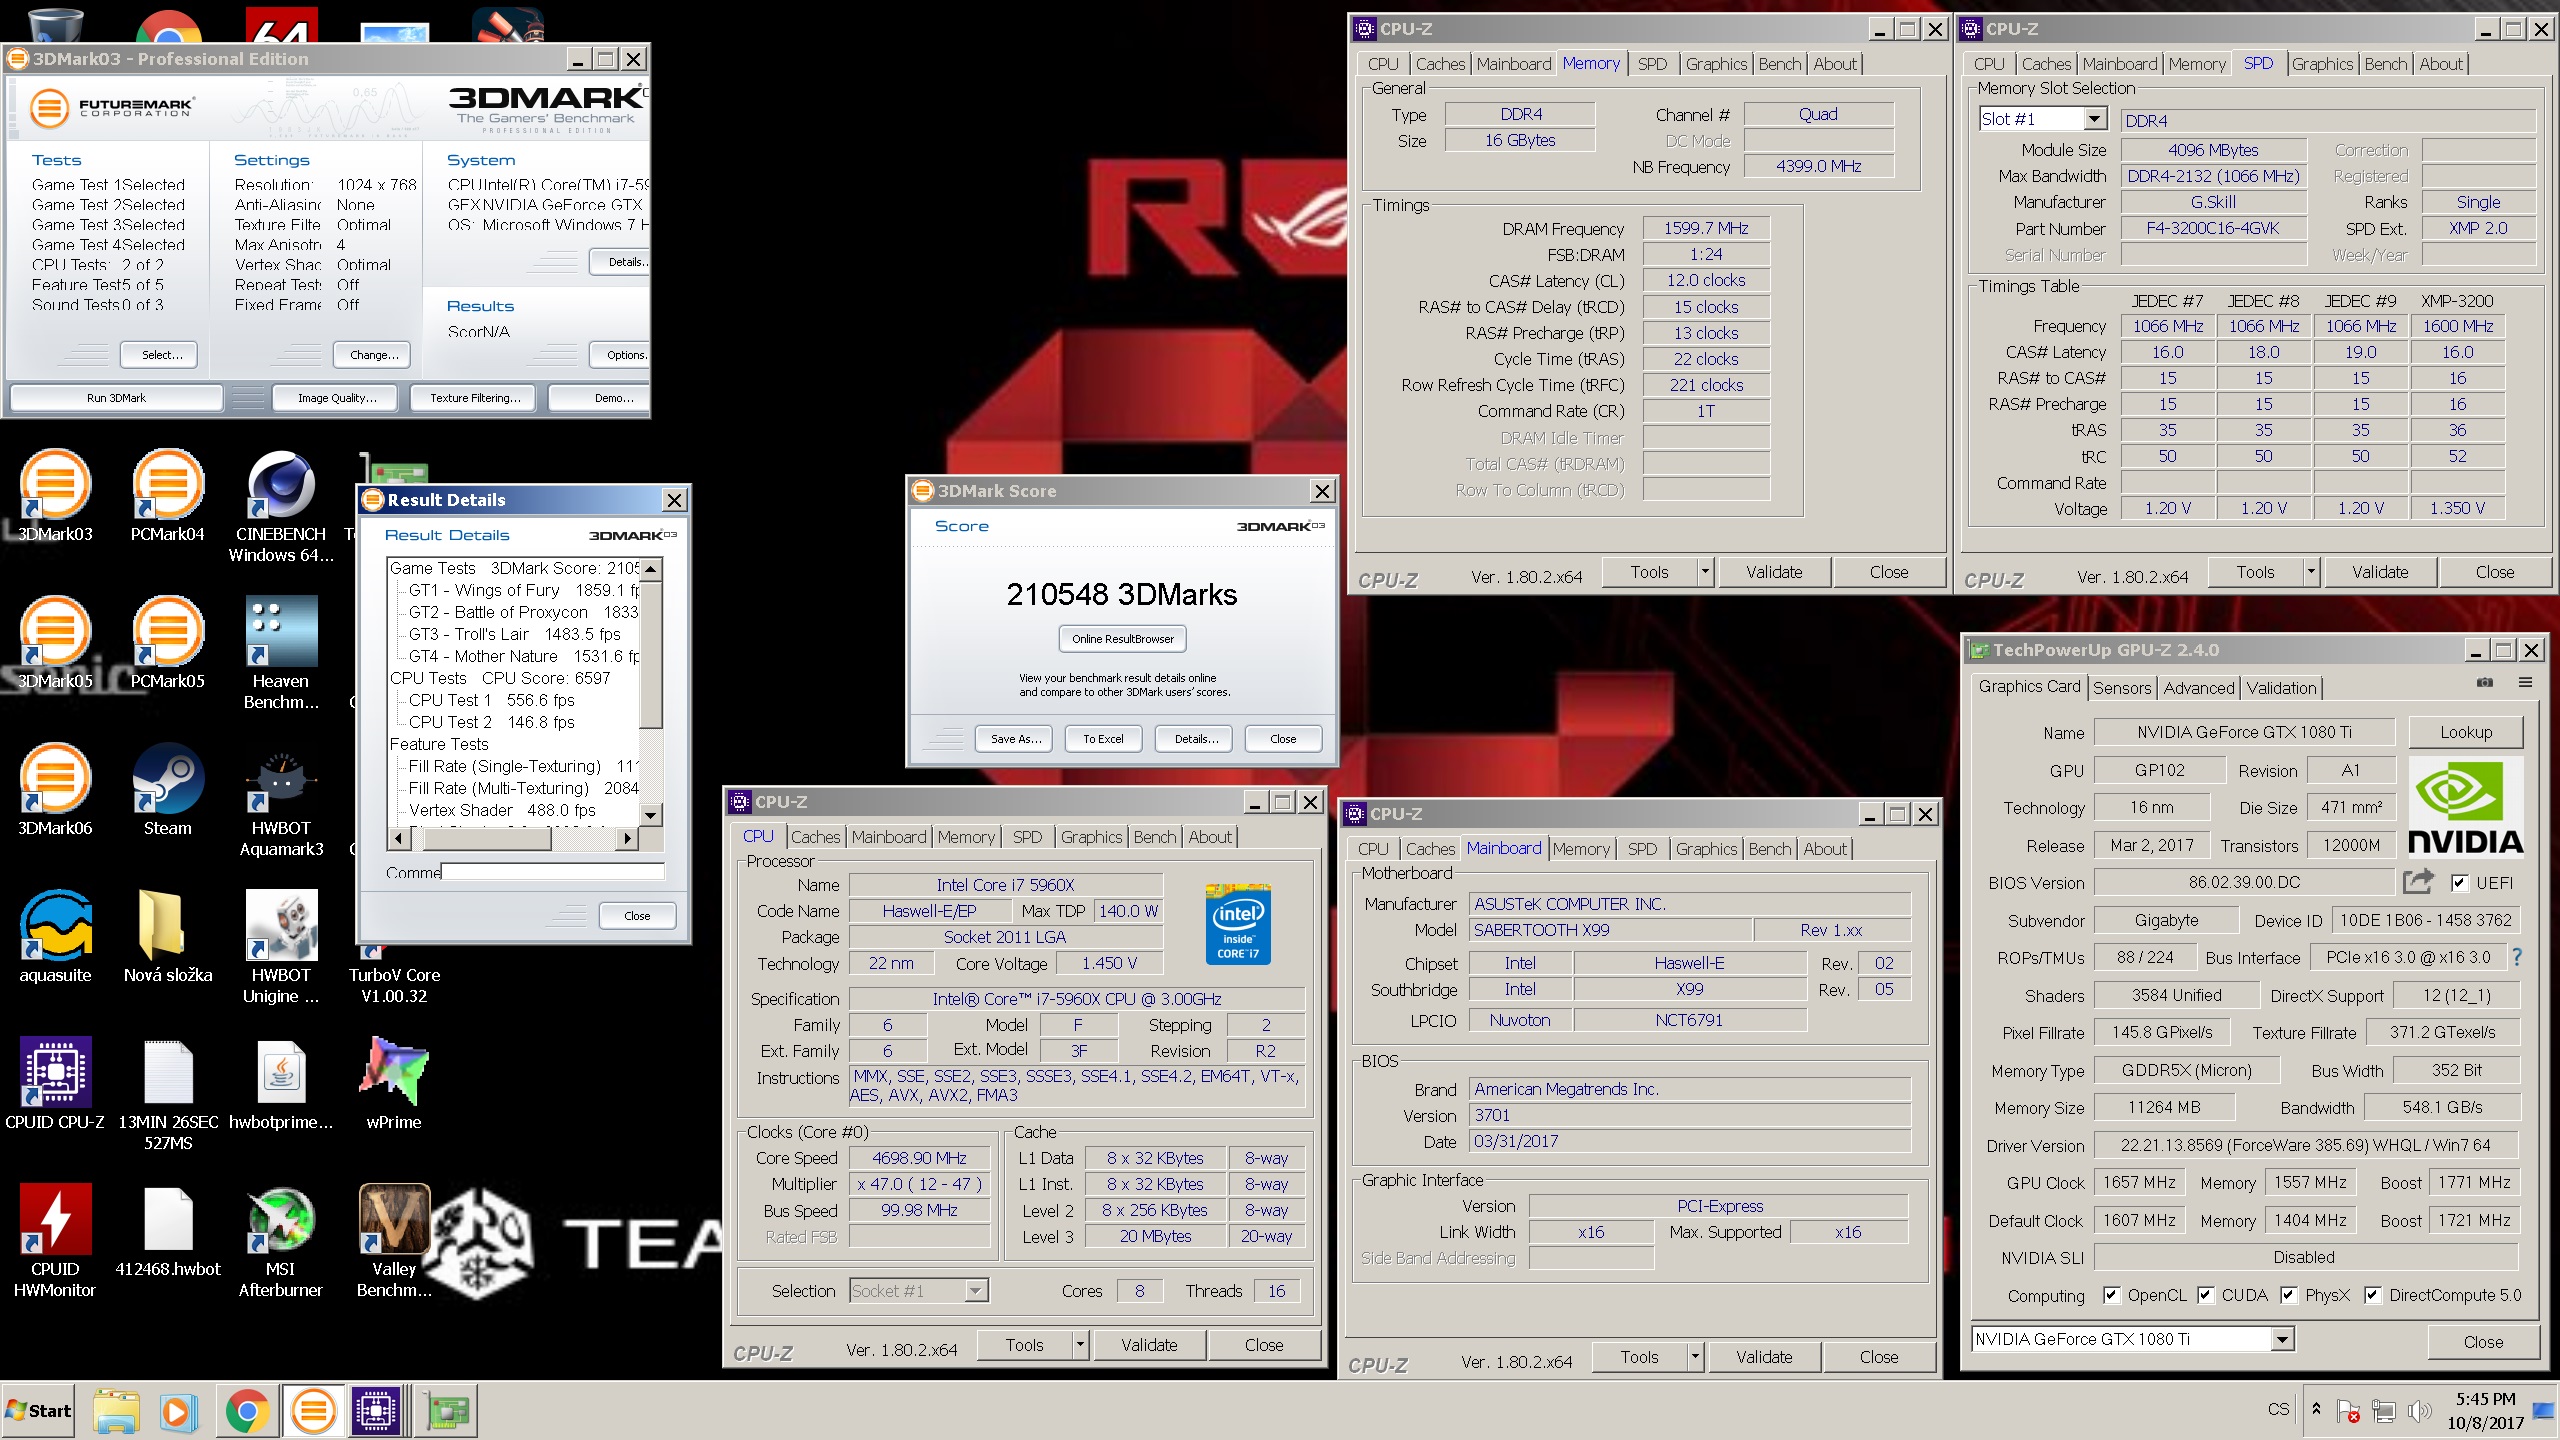Click the Result Details vertical scrollbar thumb

click(651, 655)
